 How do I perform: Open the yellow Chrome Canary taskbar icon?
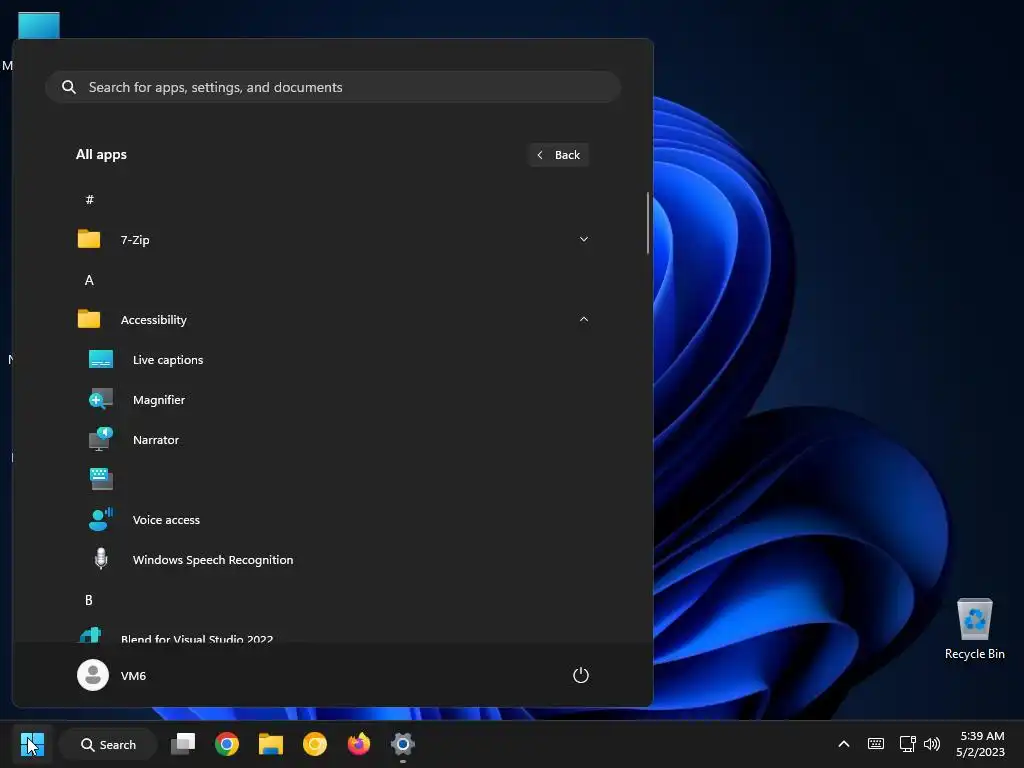(315, 744)
